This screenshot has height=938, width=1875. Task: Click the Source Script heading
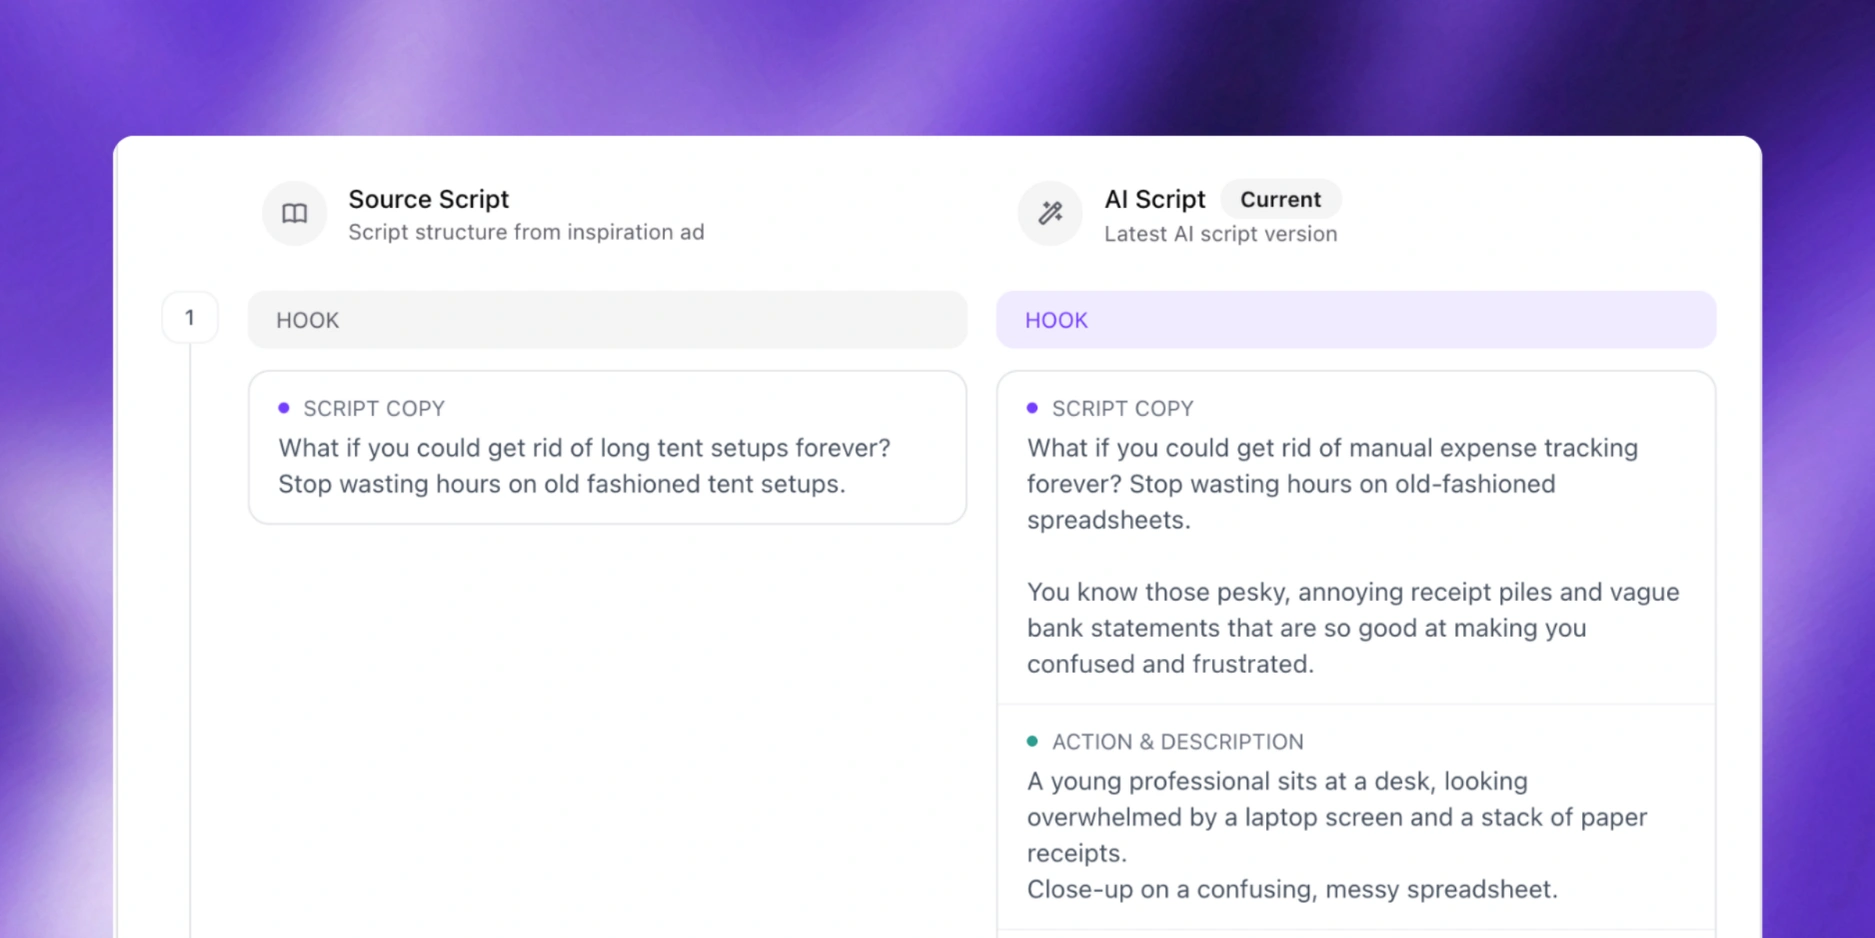428,199
